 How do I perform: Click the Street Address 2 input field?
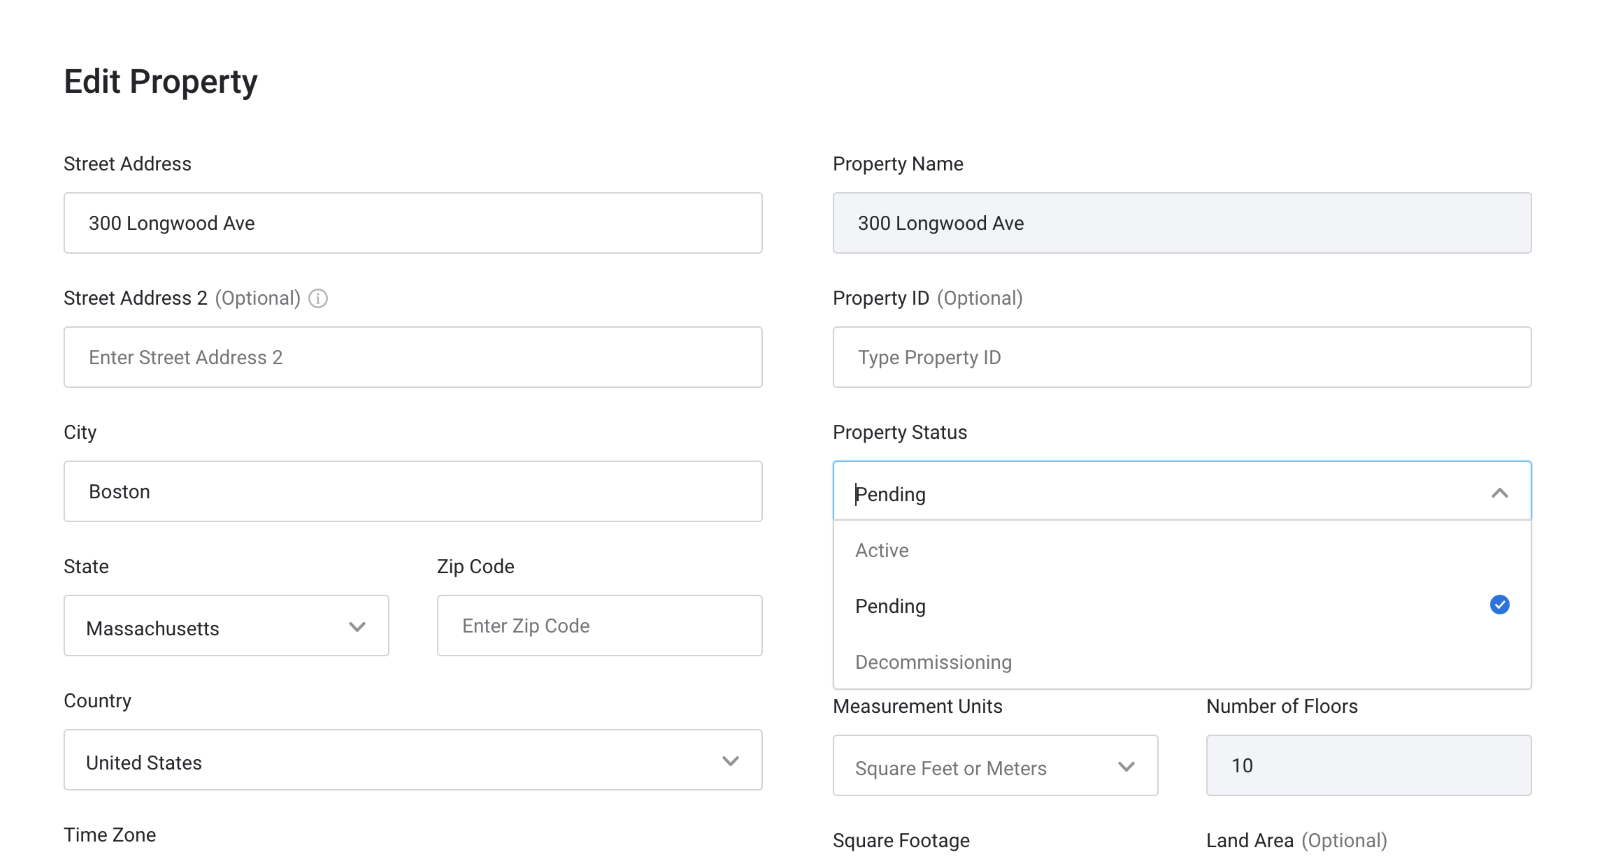pos(412,357)
